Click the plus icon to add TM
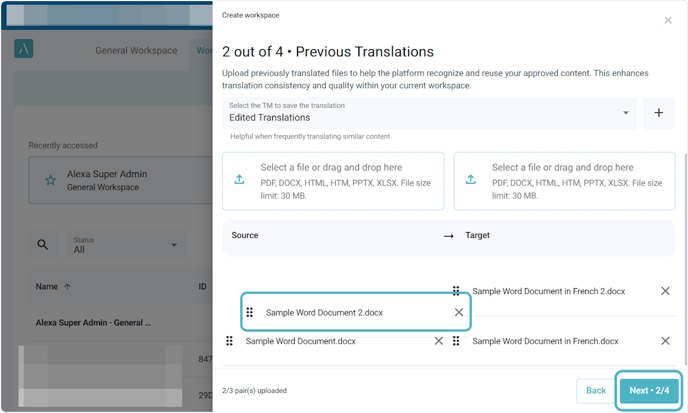688x413 pixels. tap(658, 113)
